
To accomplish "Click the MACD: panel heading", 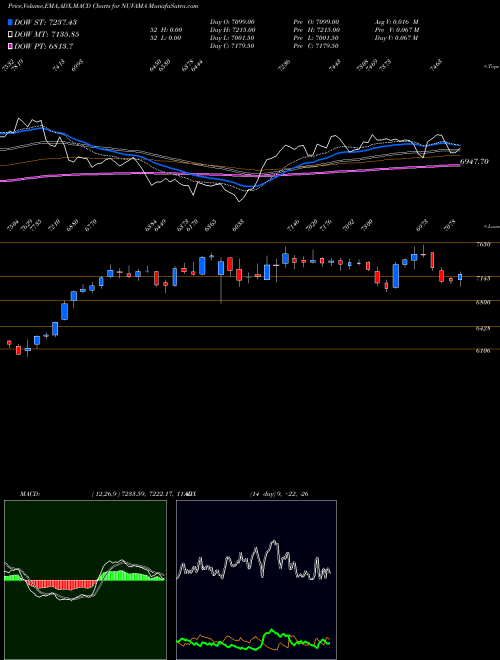I will 29,494.
